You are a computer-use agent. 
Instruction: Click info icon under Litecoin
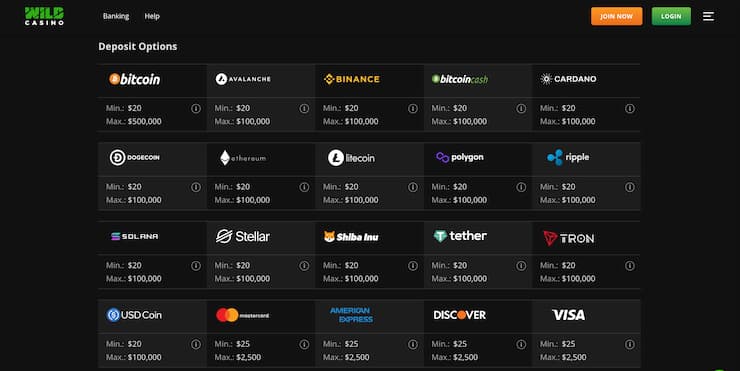[x=412, y=187]
